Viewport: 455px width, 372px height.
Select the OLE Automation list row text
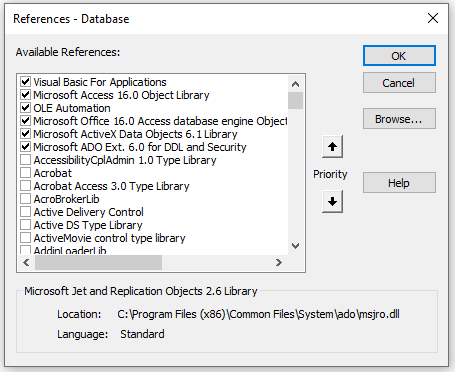point(72,108)
